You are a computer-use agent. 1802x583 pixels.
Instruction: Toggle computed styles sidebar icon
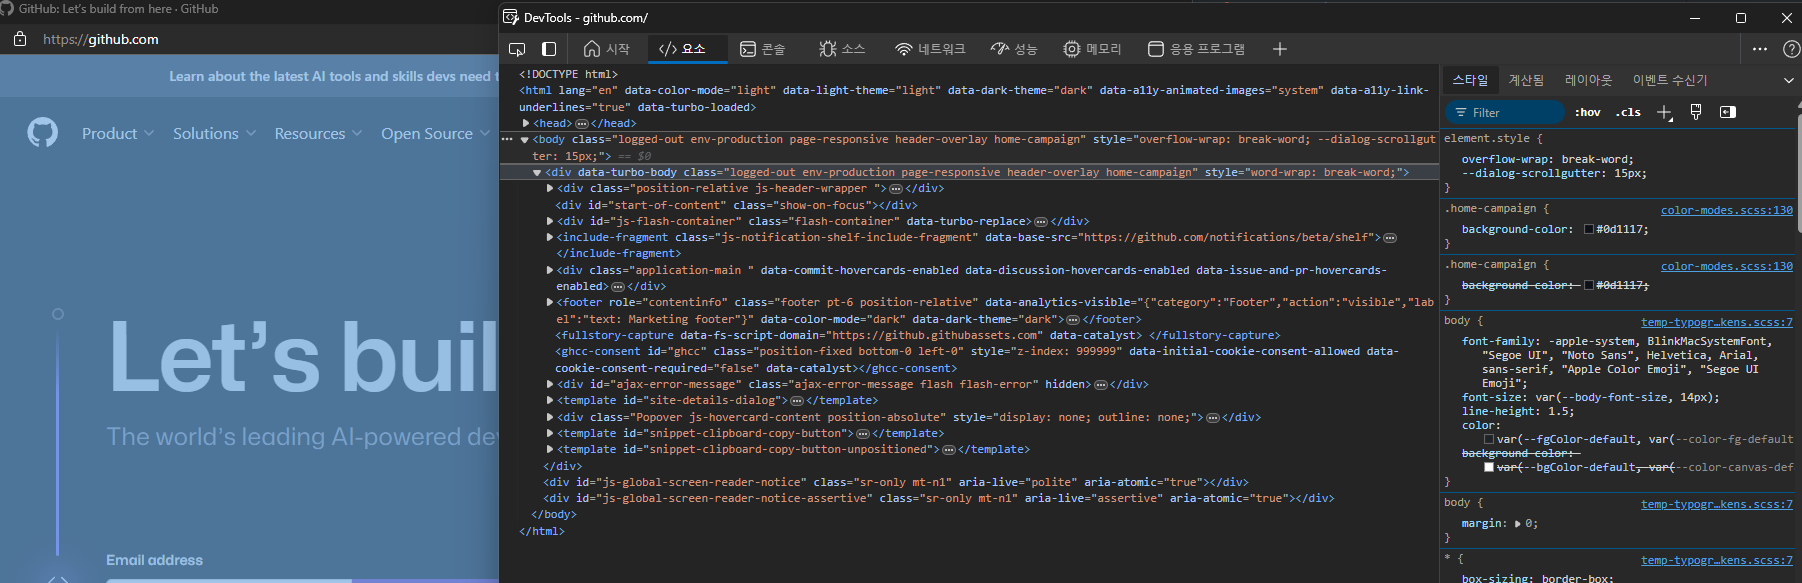click(1728, 112)
